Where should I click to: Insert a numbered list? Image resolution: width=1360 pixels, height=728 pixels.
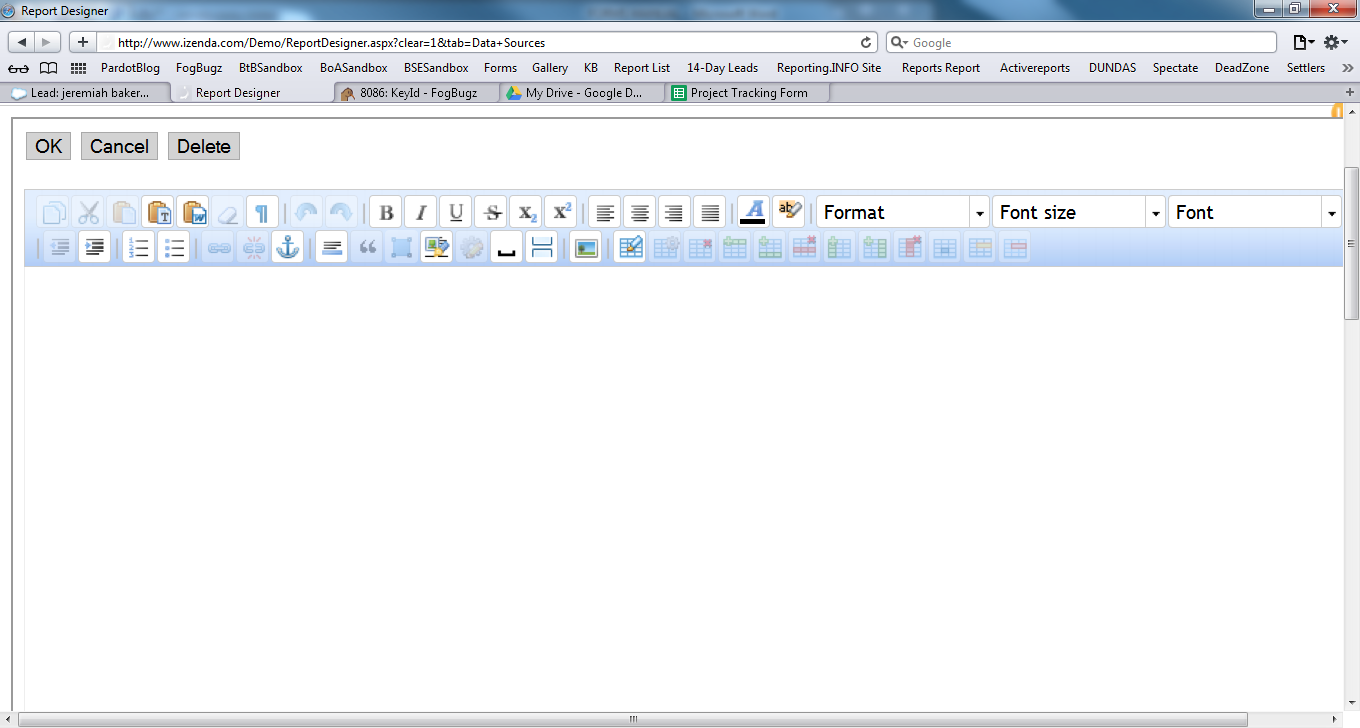point(138,247)
